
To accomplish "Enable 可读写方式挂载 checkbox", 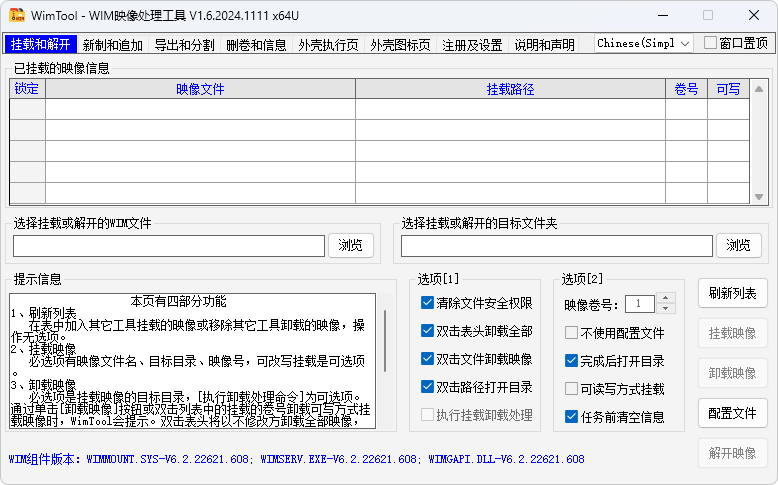I will 615,389.
